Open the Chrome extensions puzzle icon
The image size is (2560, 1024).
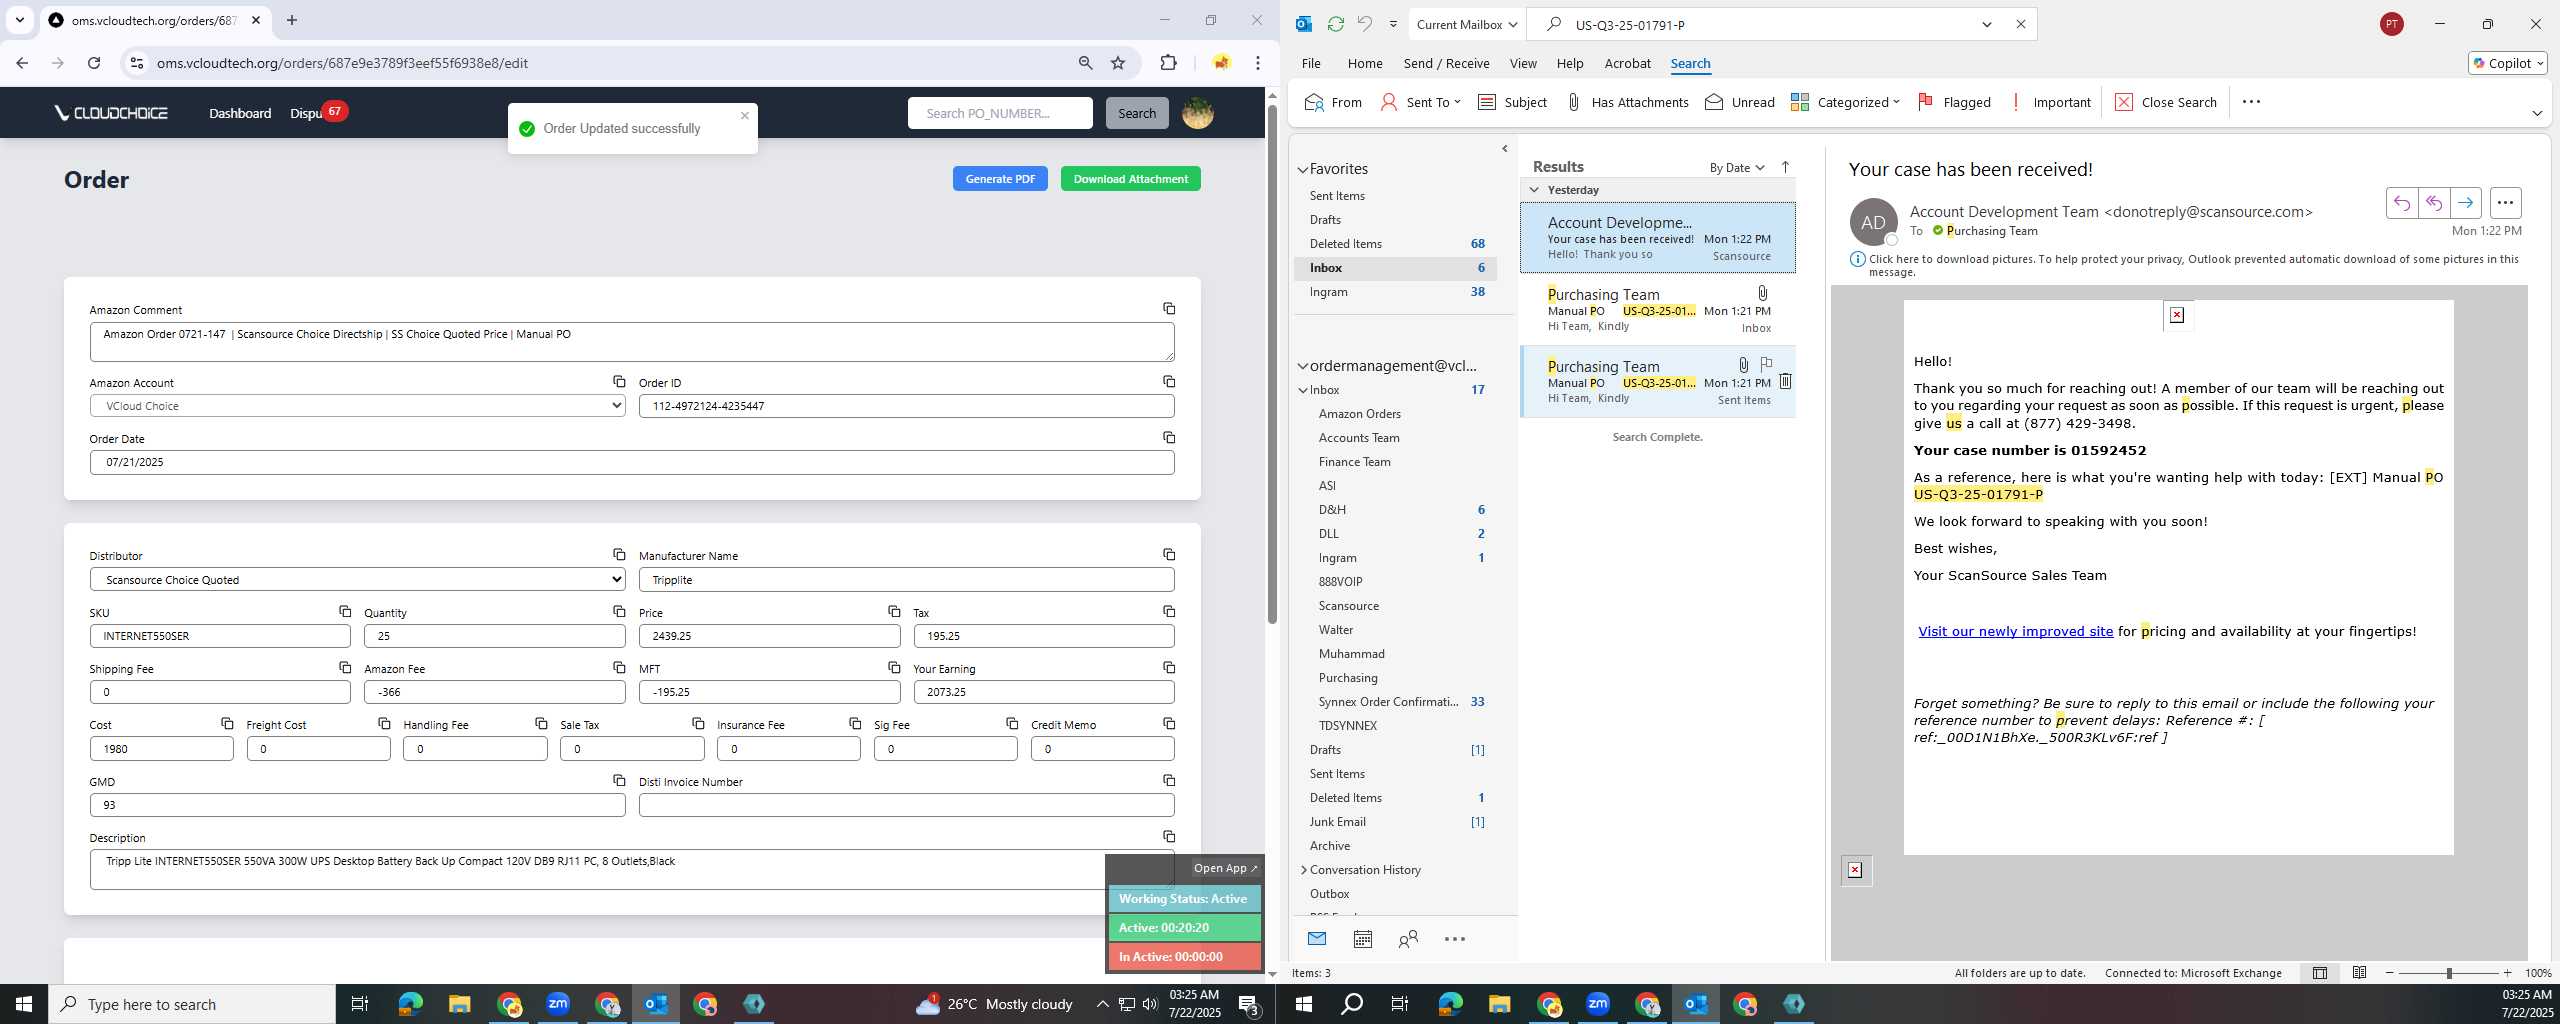click(1168, 63)
